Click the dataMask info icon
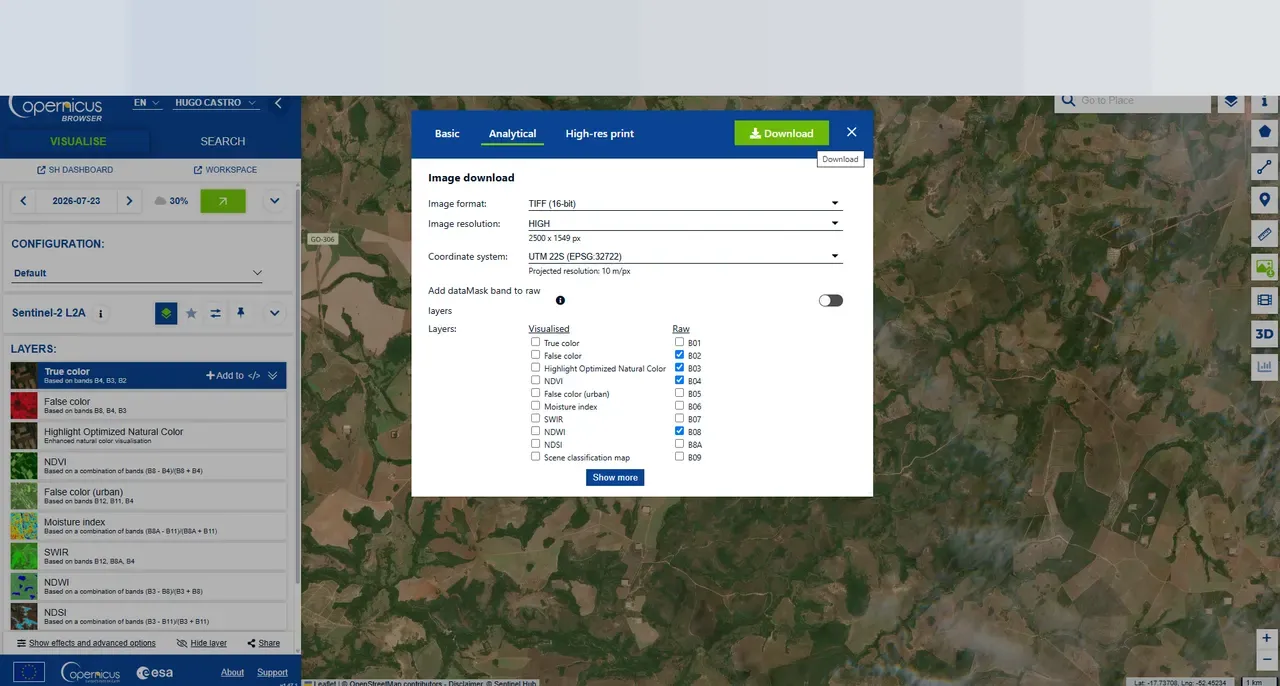Image resolution: width=1280 pixels, height=686 pixels. [x=560, y=300]
